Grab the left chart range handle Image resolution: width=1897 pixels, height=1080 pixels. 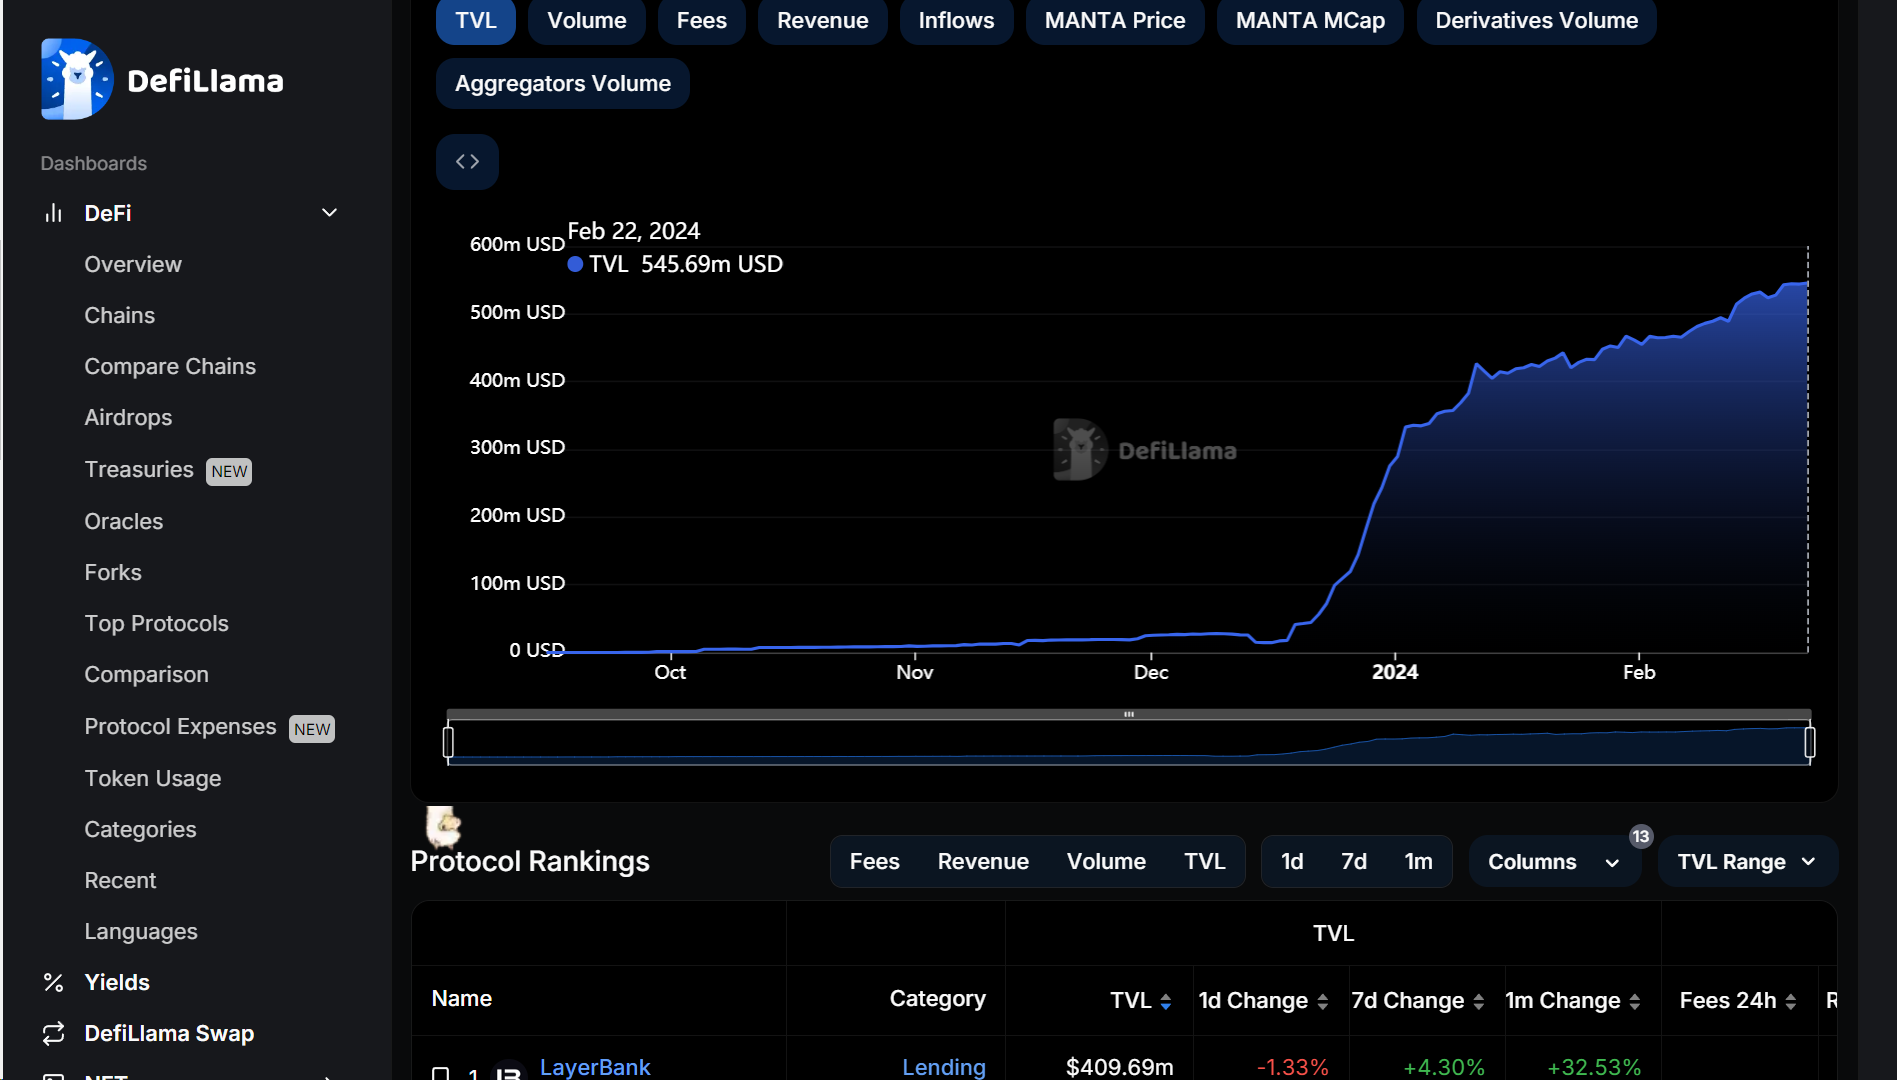coord(448,742)
